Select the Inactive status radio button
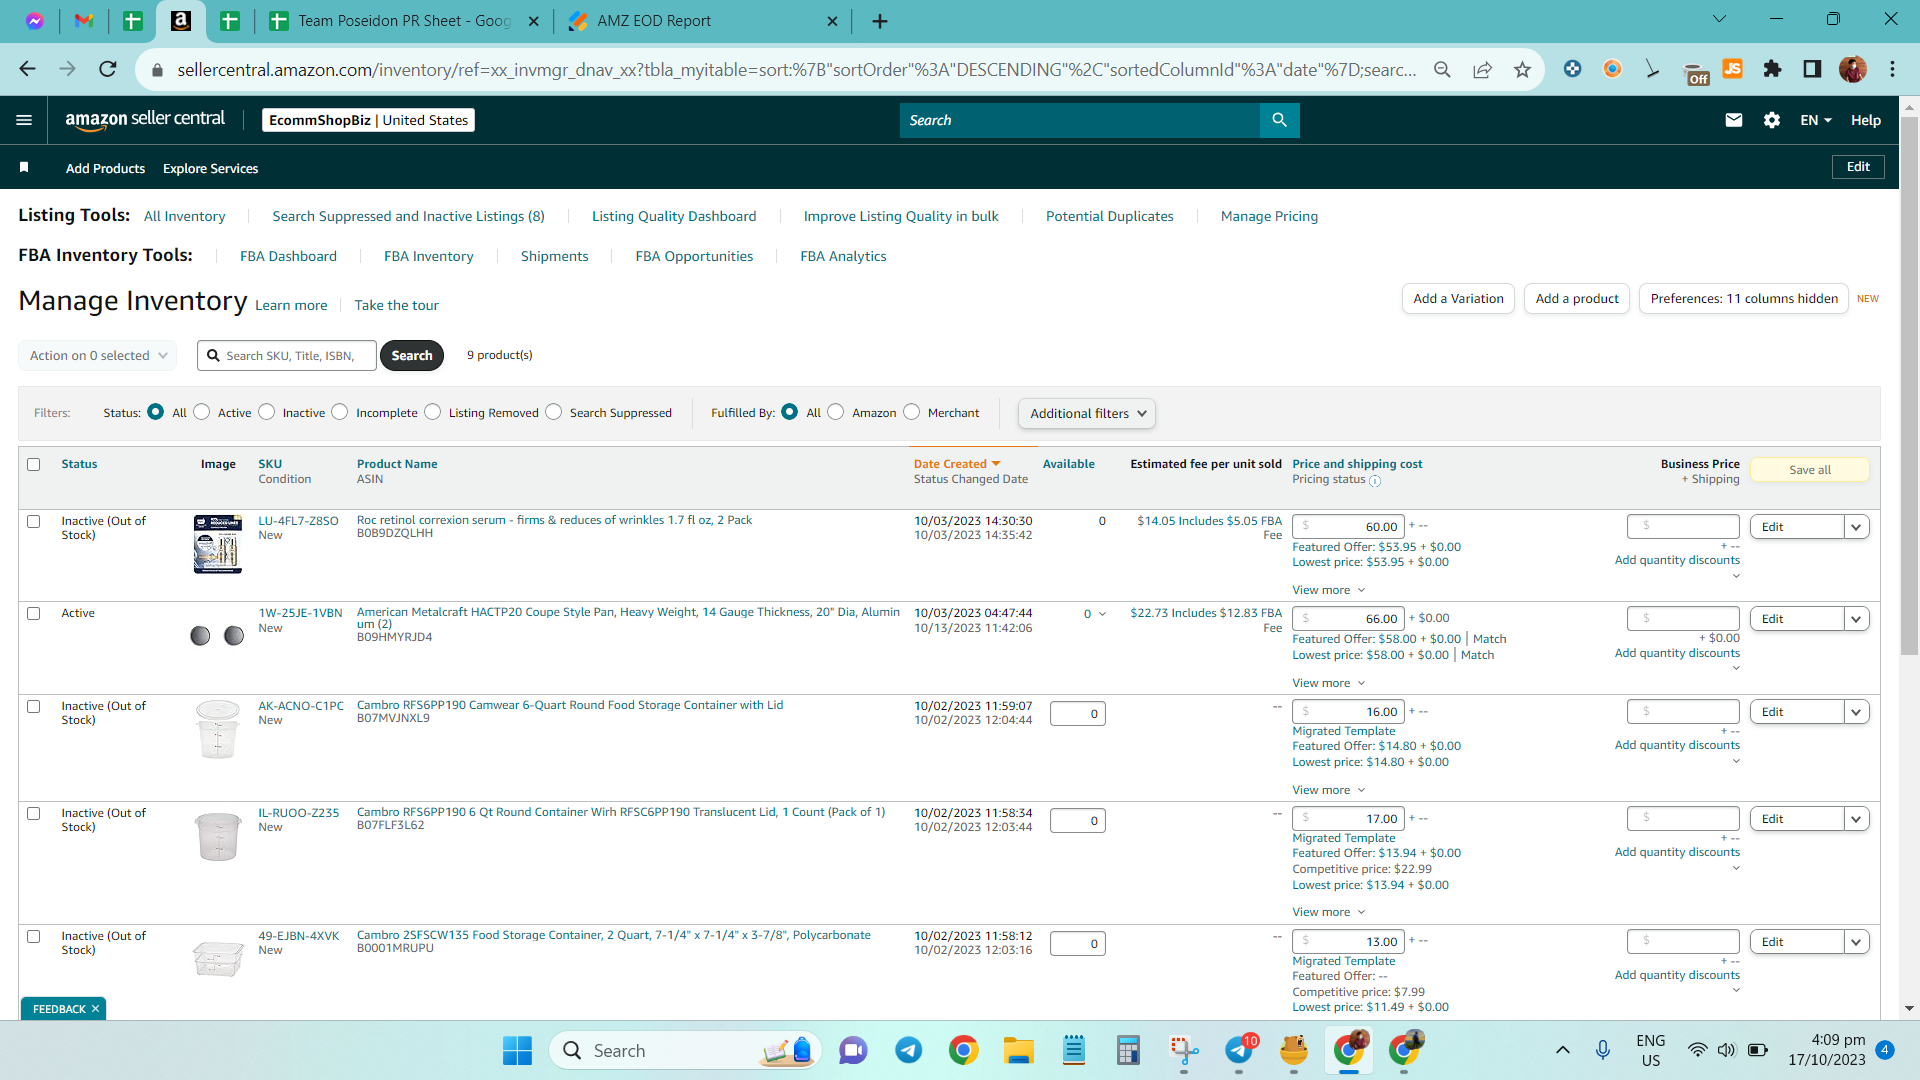The width and height of the screenshot is (1920, 1080). (267, 412)
